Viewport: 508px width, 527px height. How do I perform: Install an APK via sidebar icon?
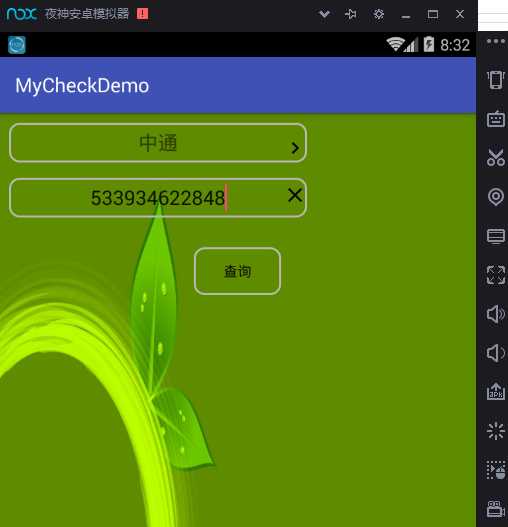point(496,392)
